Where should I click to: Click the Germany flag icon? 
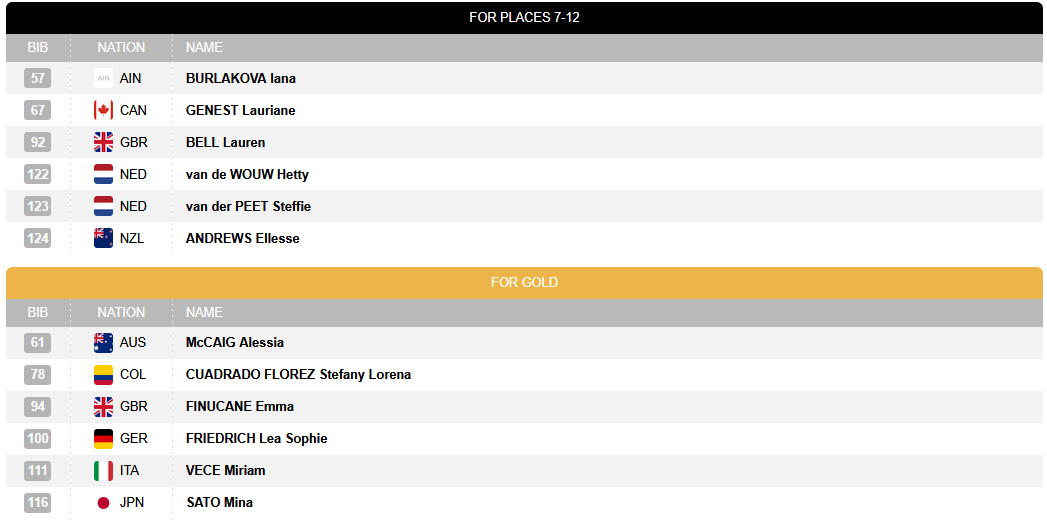pos(103,439)
